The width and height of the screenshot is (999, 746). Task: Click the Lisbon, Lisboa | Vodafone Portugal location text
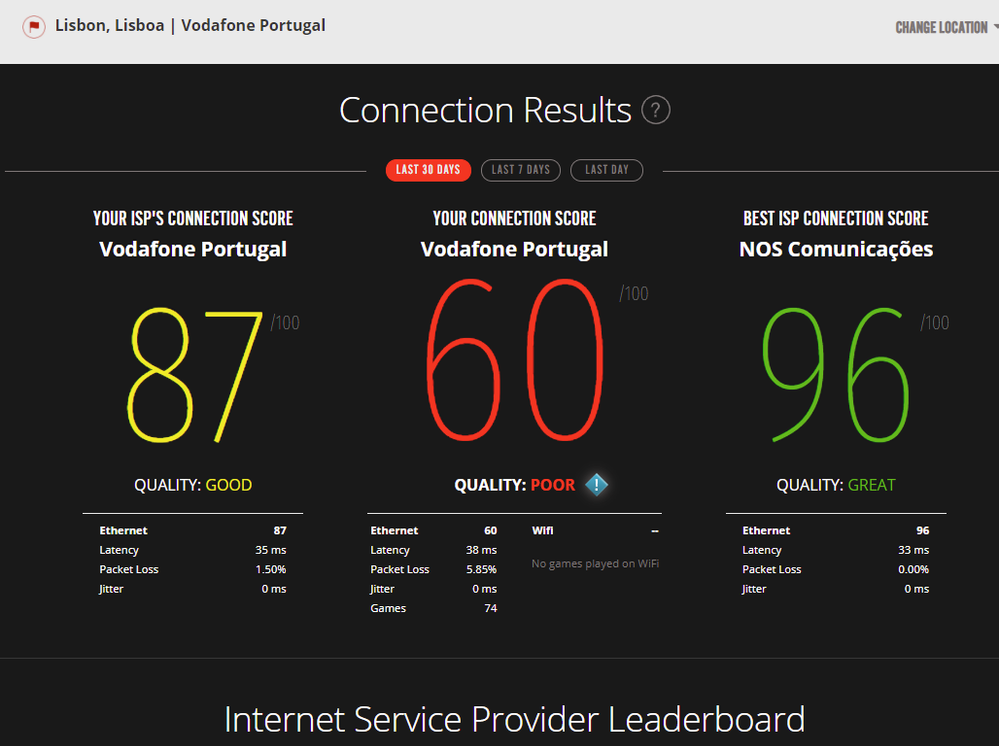[190, 26]
